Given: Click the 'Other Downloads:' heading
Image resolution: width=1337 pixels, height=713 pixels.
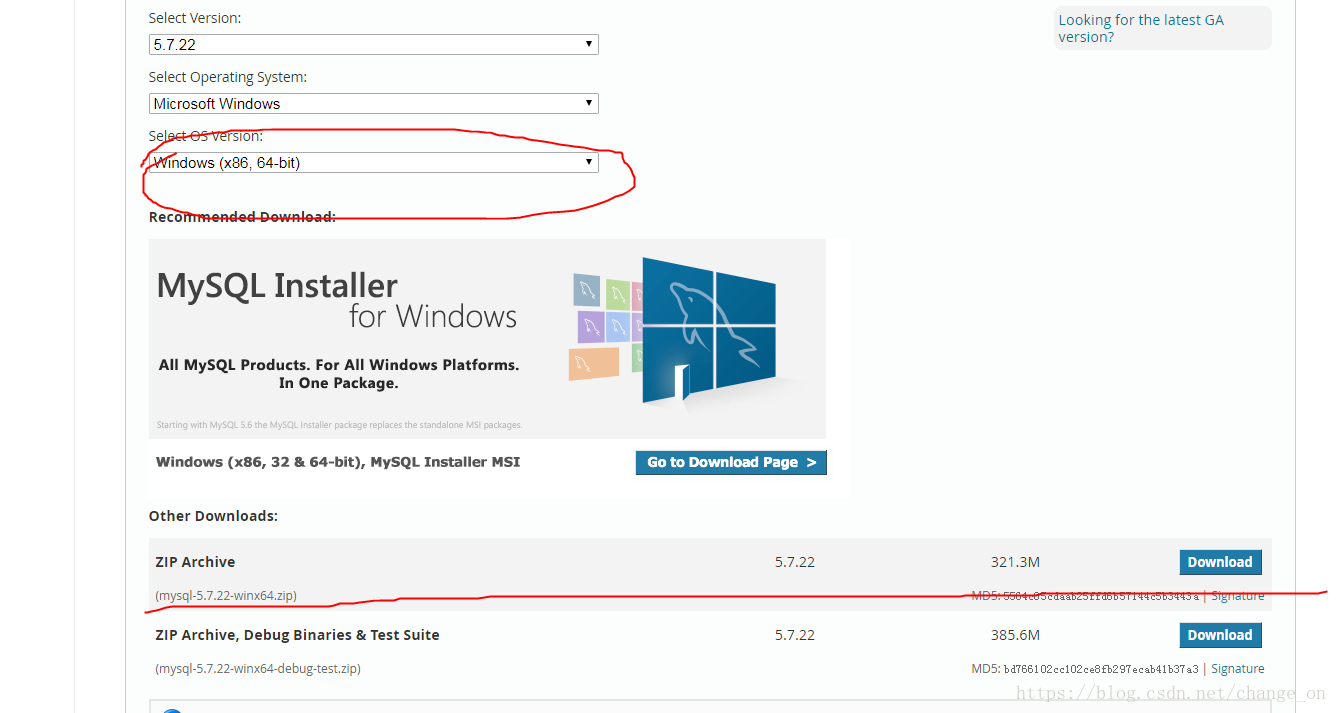Looking at the screenshot, I should 213,516.
